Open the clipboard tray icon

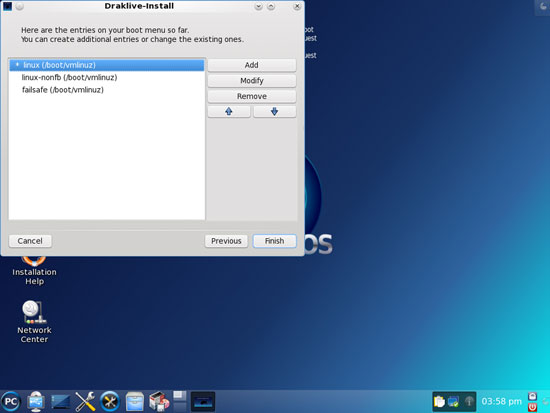click(x=440, y=401)
